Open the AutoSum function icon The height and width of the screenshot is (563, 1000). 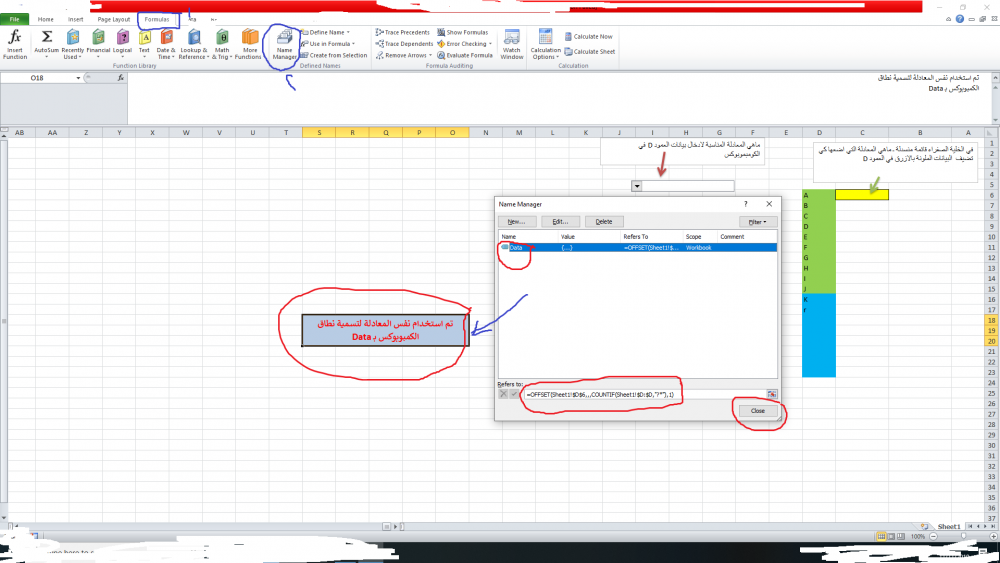pyautogui.click(x=47, y=44)
